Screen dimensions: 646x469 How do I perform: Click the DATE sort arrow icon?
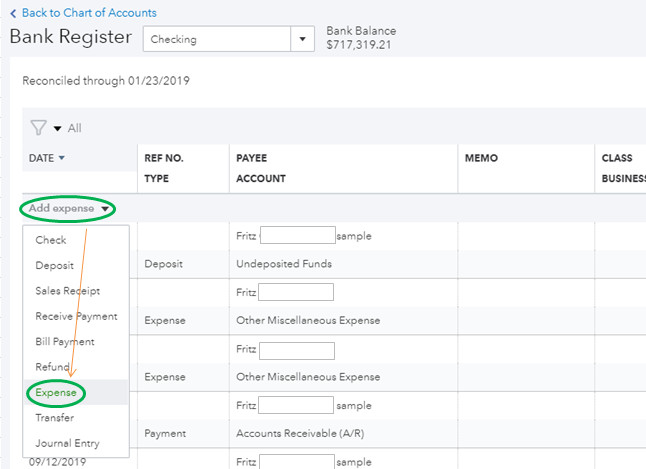[62, 158]
